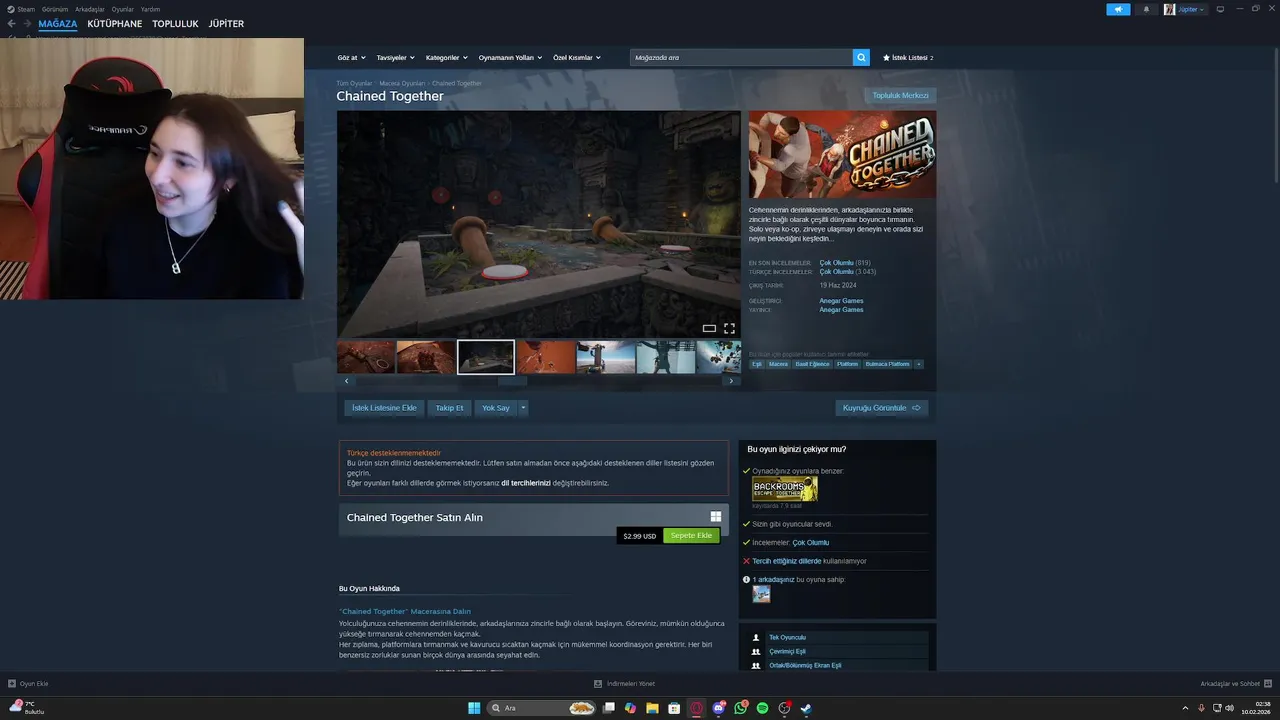Expand the Göz at dropdown
The image size is (1280, 720).
click(x=352, y=58)
